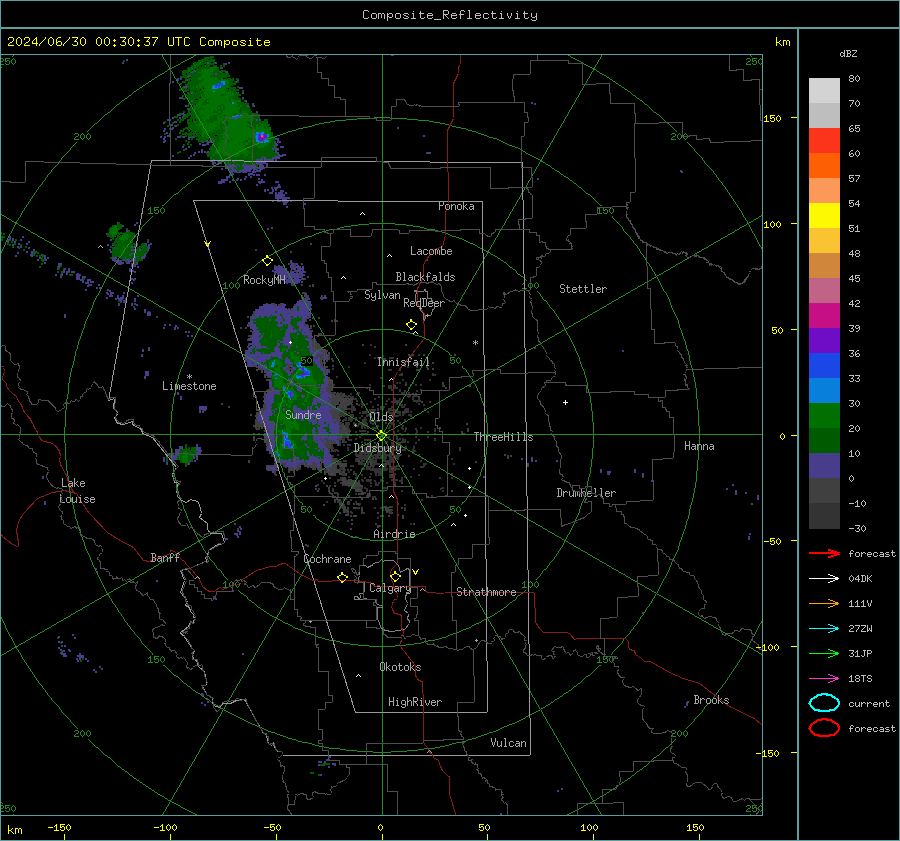Click the yellow diamond marker below Cochrane
This screenshot has width=900, height=841.
(x=343, y=578)
